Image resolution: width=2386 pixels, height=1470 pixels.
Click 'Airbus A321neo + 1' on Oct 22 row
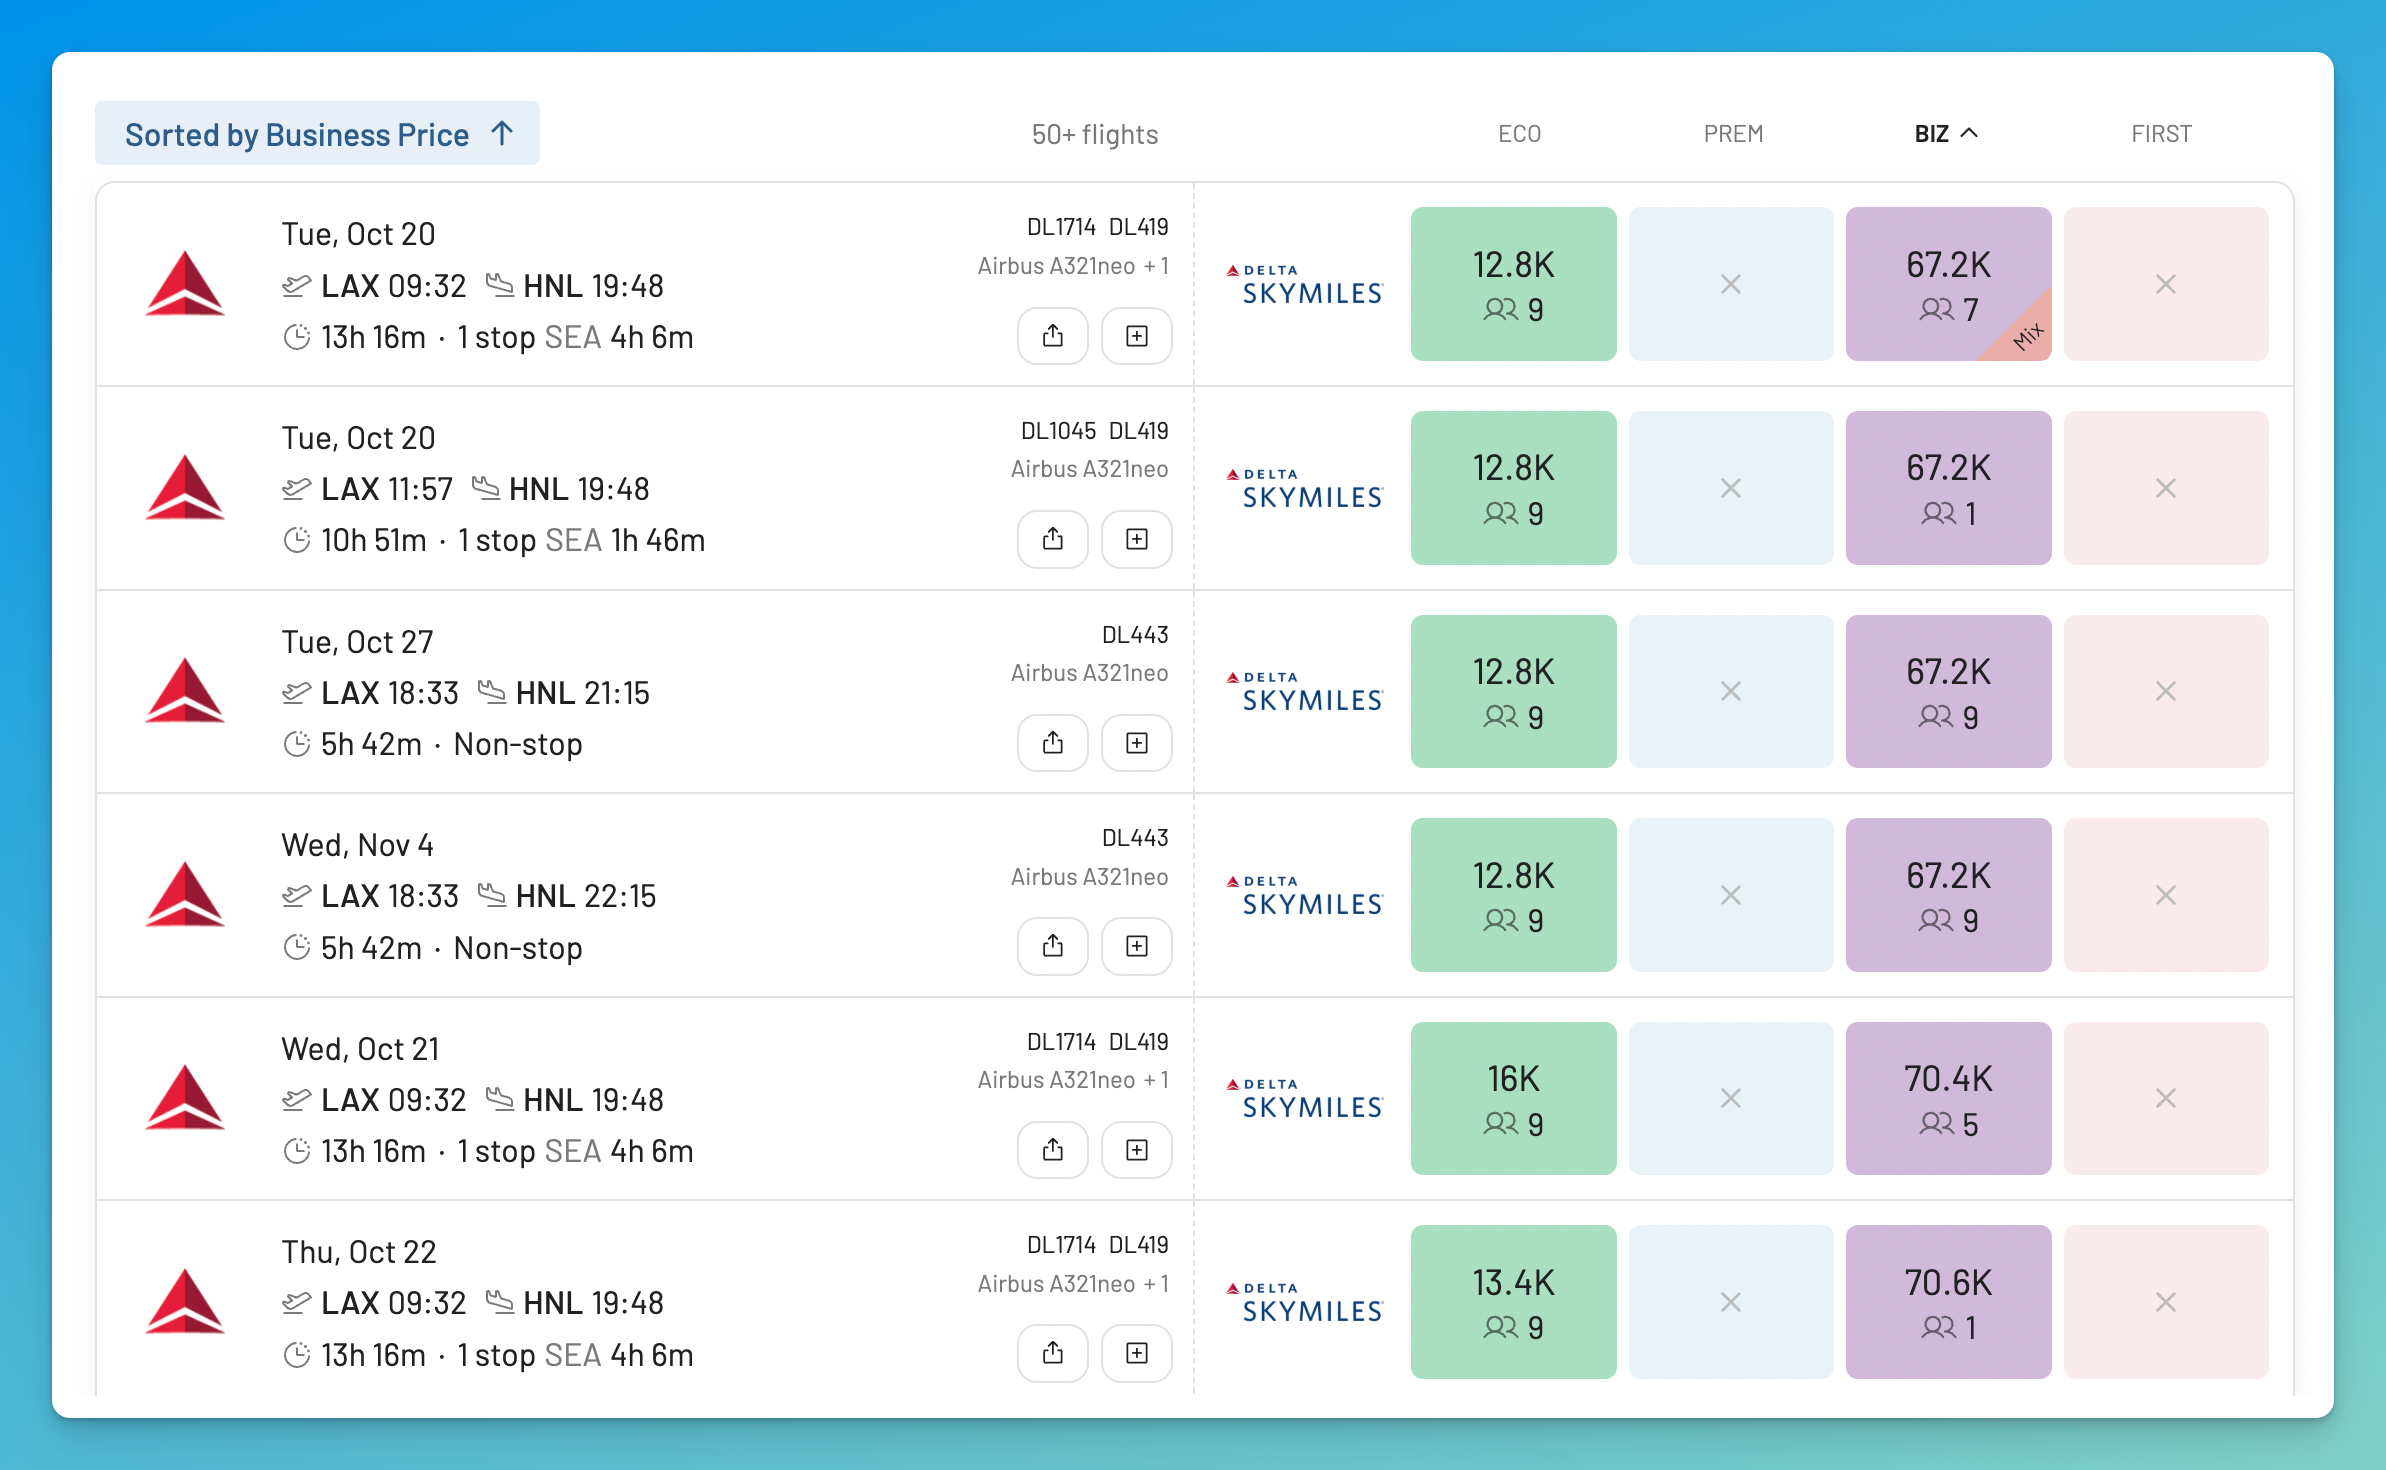click(x=1073, y=1284)
